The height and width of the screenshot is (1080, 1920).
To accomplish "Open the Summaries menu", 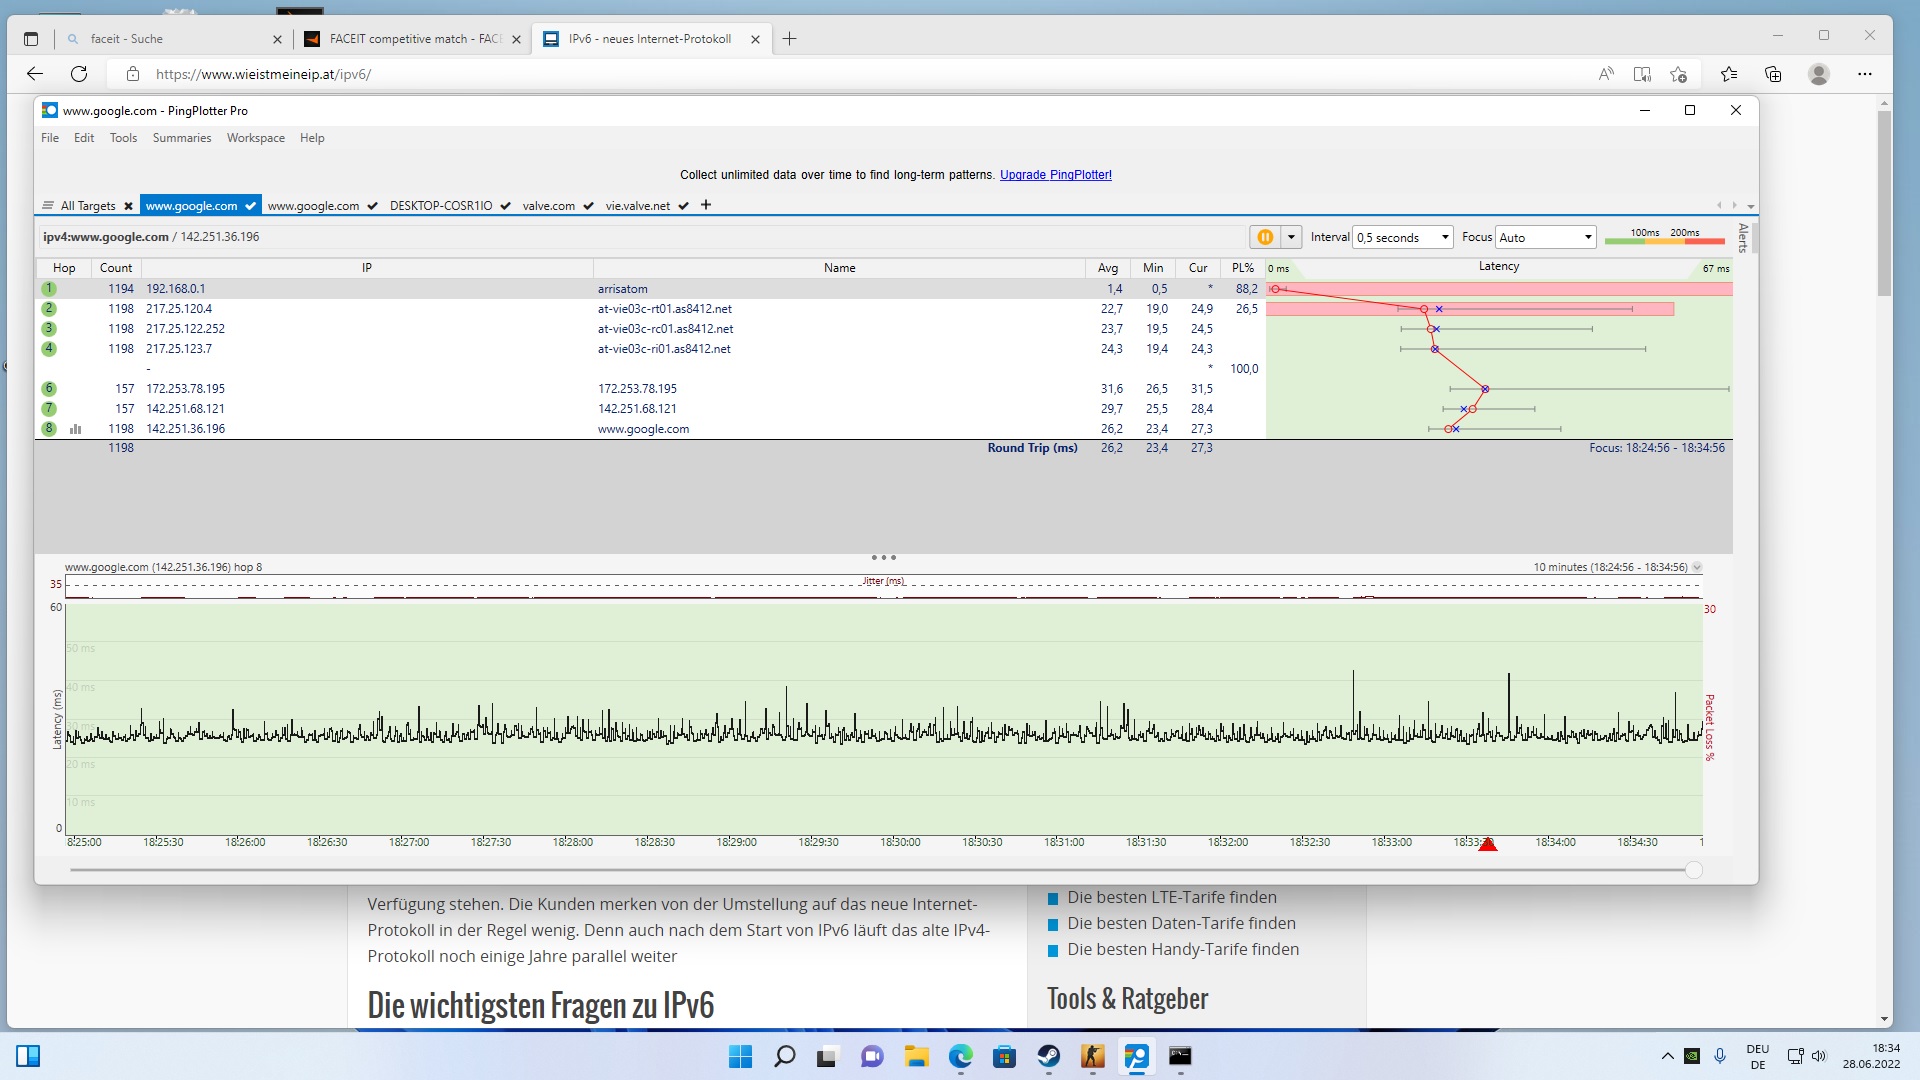I will point(181,138).
